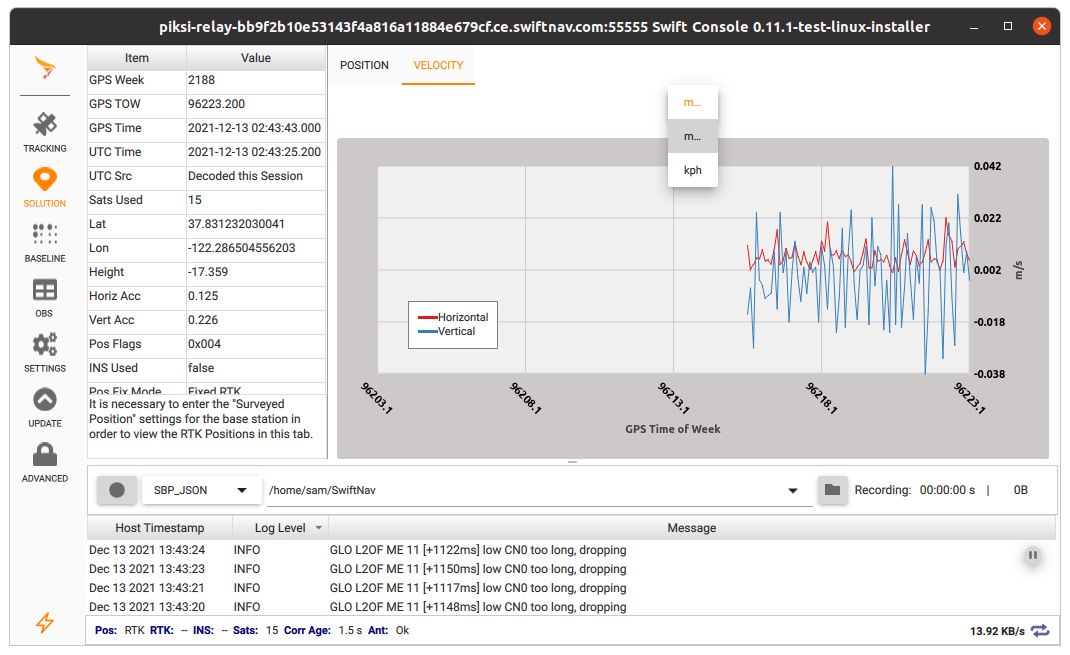Click the lightning bolt connection icon
Viewport: 1070px width, 655px height.
pyautogui.click(x=45, y=622)
